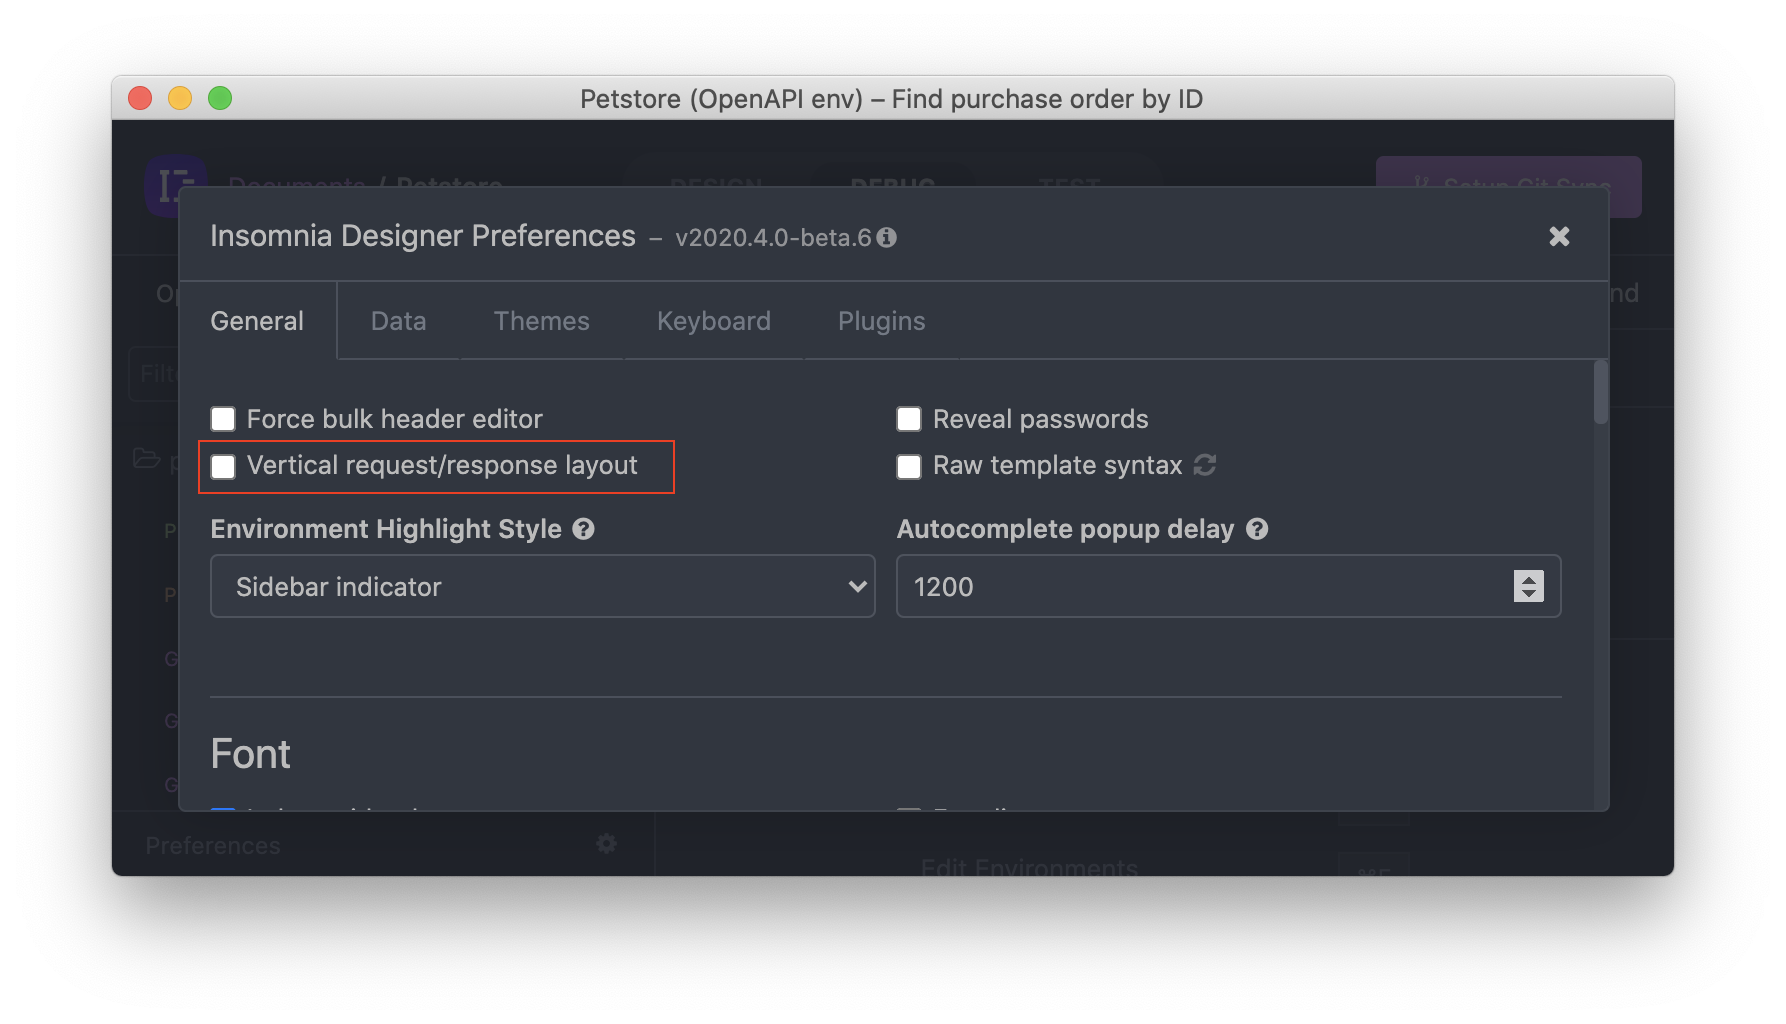Click the preferences dialog vertical scrollbar
The image size is (1786, 1024).
coord(1600,392)
